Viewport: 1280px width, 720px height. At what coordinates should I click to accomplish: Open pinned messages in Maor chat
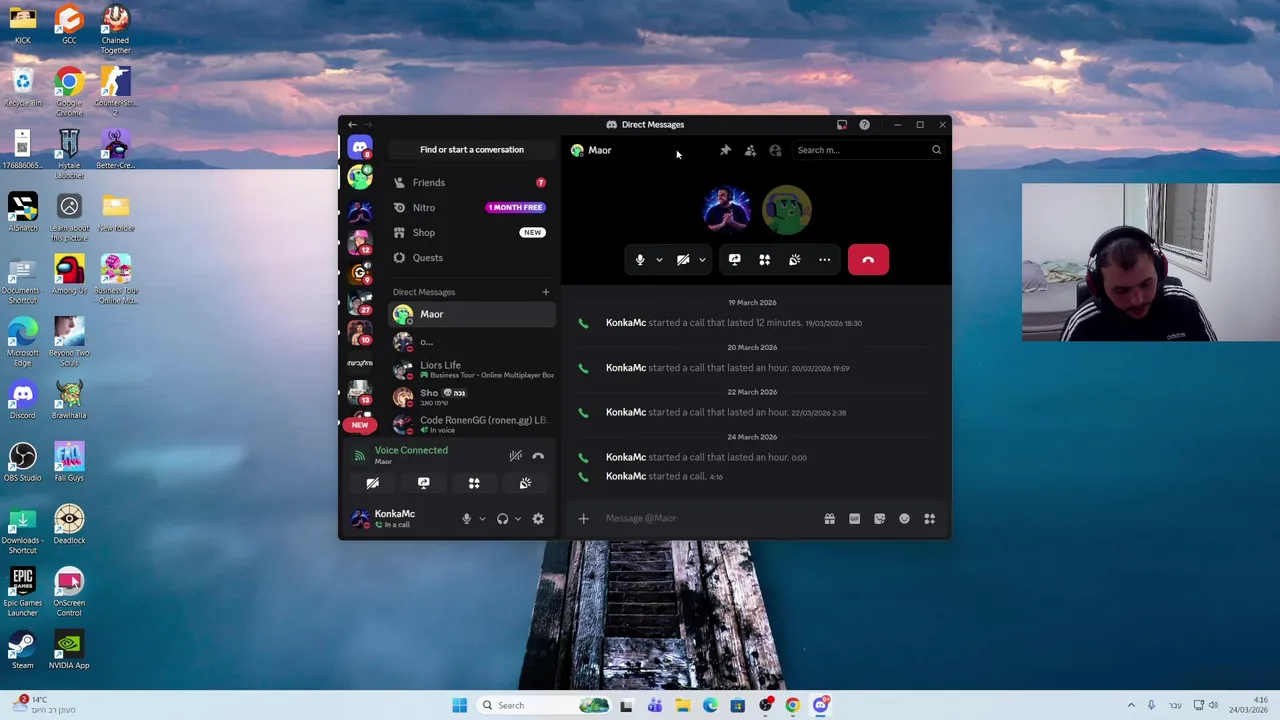click(725, 150)
